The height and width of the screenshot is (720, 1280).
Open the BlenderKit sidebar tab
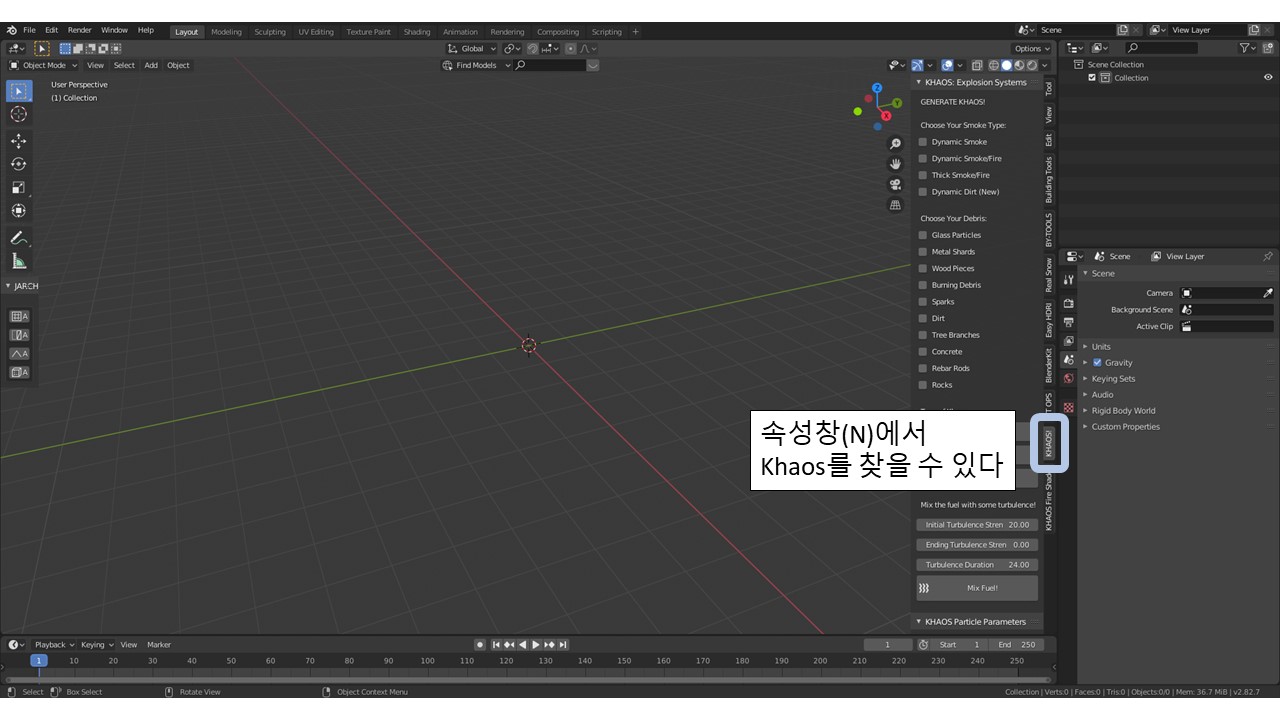click(x=1049, y=365)
